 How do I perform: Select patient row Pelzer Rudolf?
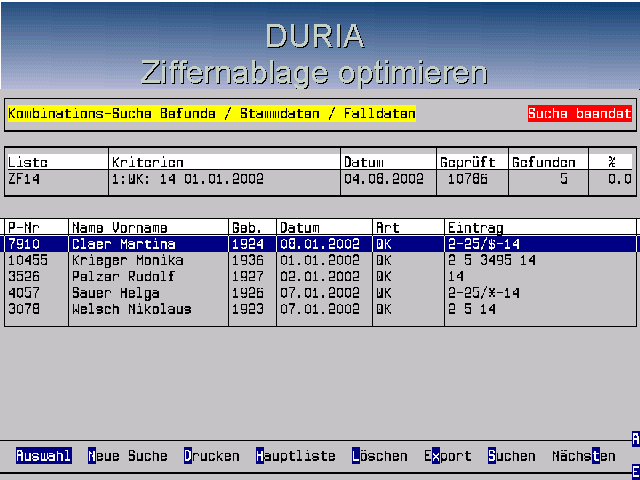coord(320,277)
